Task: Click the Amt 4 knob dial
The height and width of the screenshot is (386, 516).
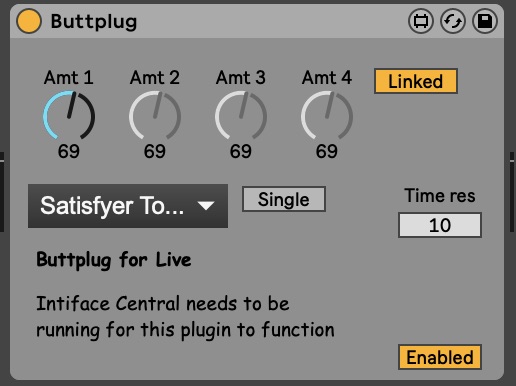Action: click(327, 115)
